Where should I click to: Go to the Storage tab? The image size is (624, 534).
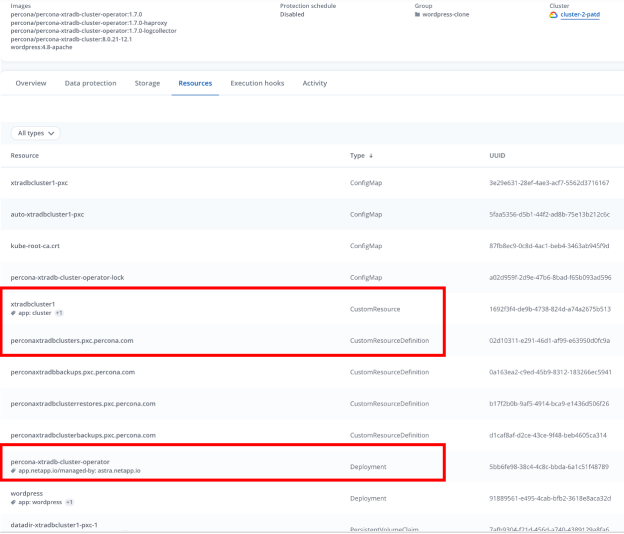click(147, 83)
